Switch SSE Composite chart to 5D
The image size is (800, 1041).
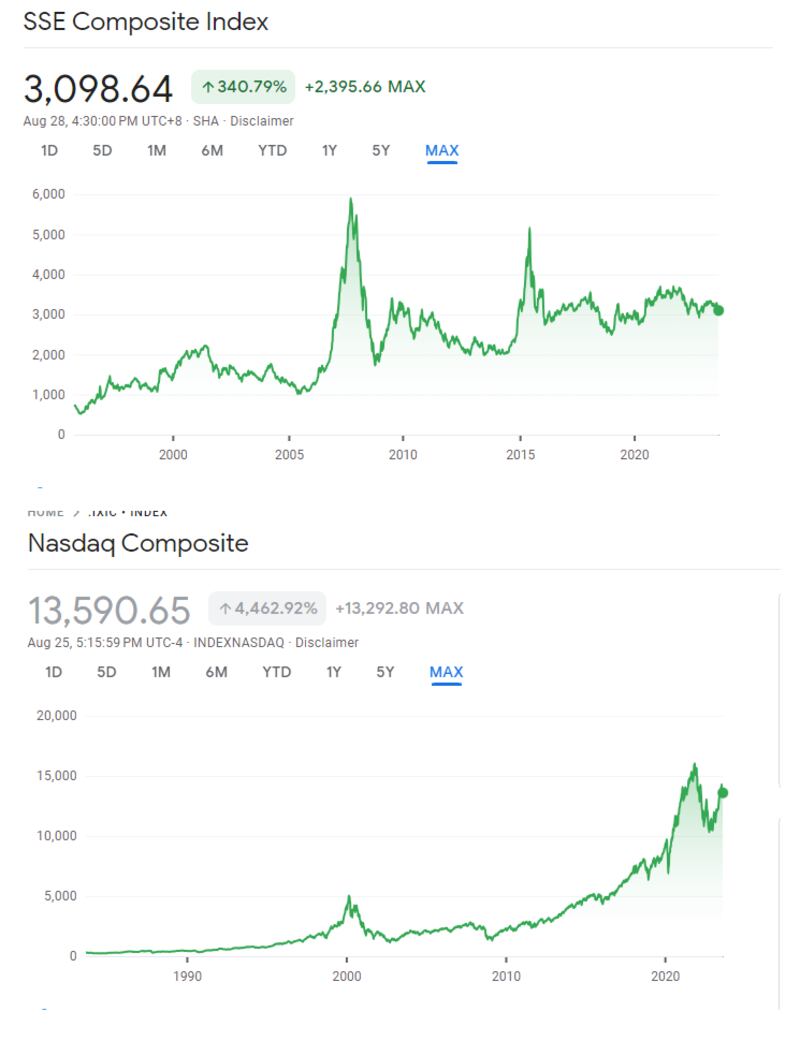pos(102,151)
